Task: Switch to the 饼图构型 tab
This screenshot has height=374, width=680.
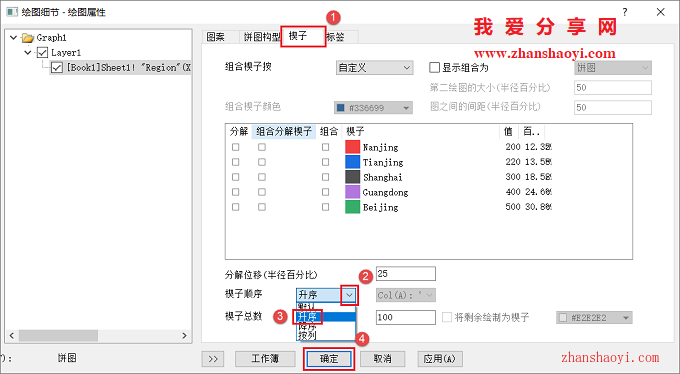Action: point(262,37)
